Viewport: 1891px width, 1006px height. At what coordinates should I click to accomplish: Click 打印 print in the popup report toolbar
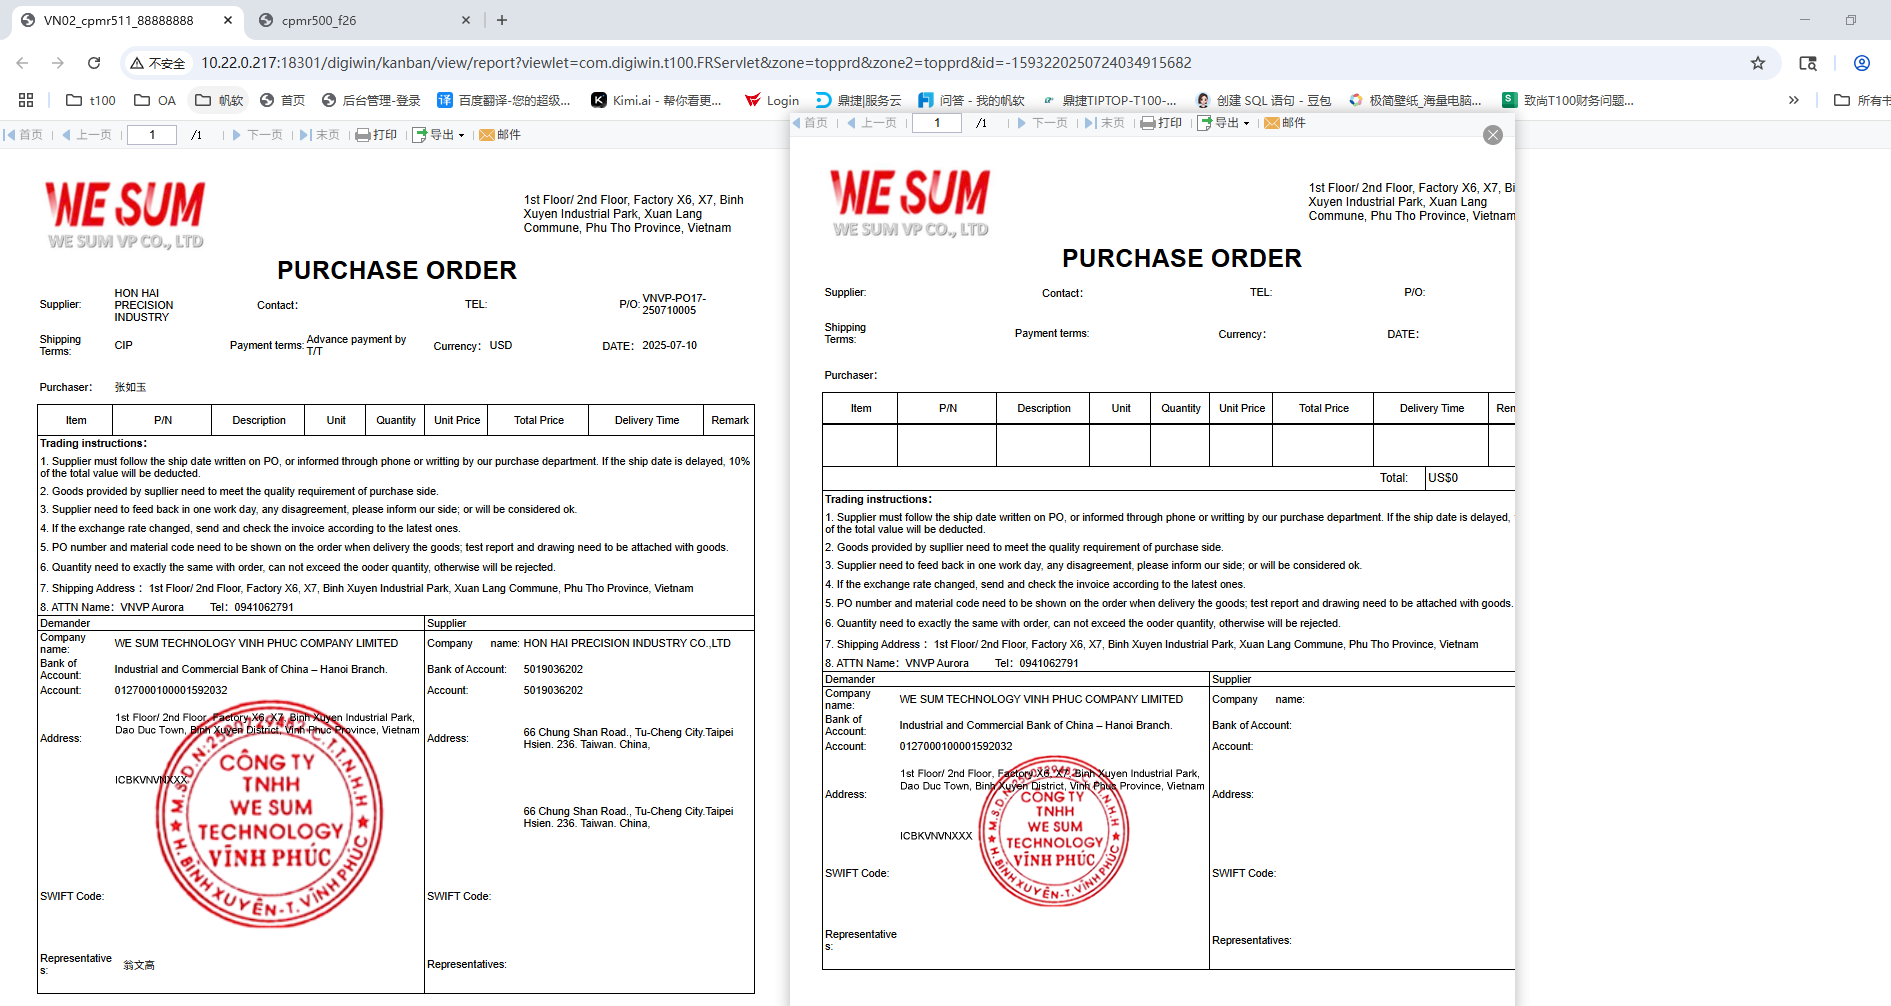pyautogui.click(x=1162, y=123)
